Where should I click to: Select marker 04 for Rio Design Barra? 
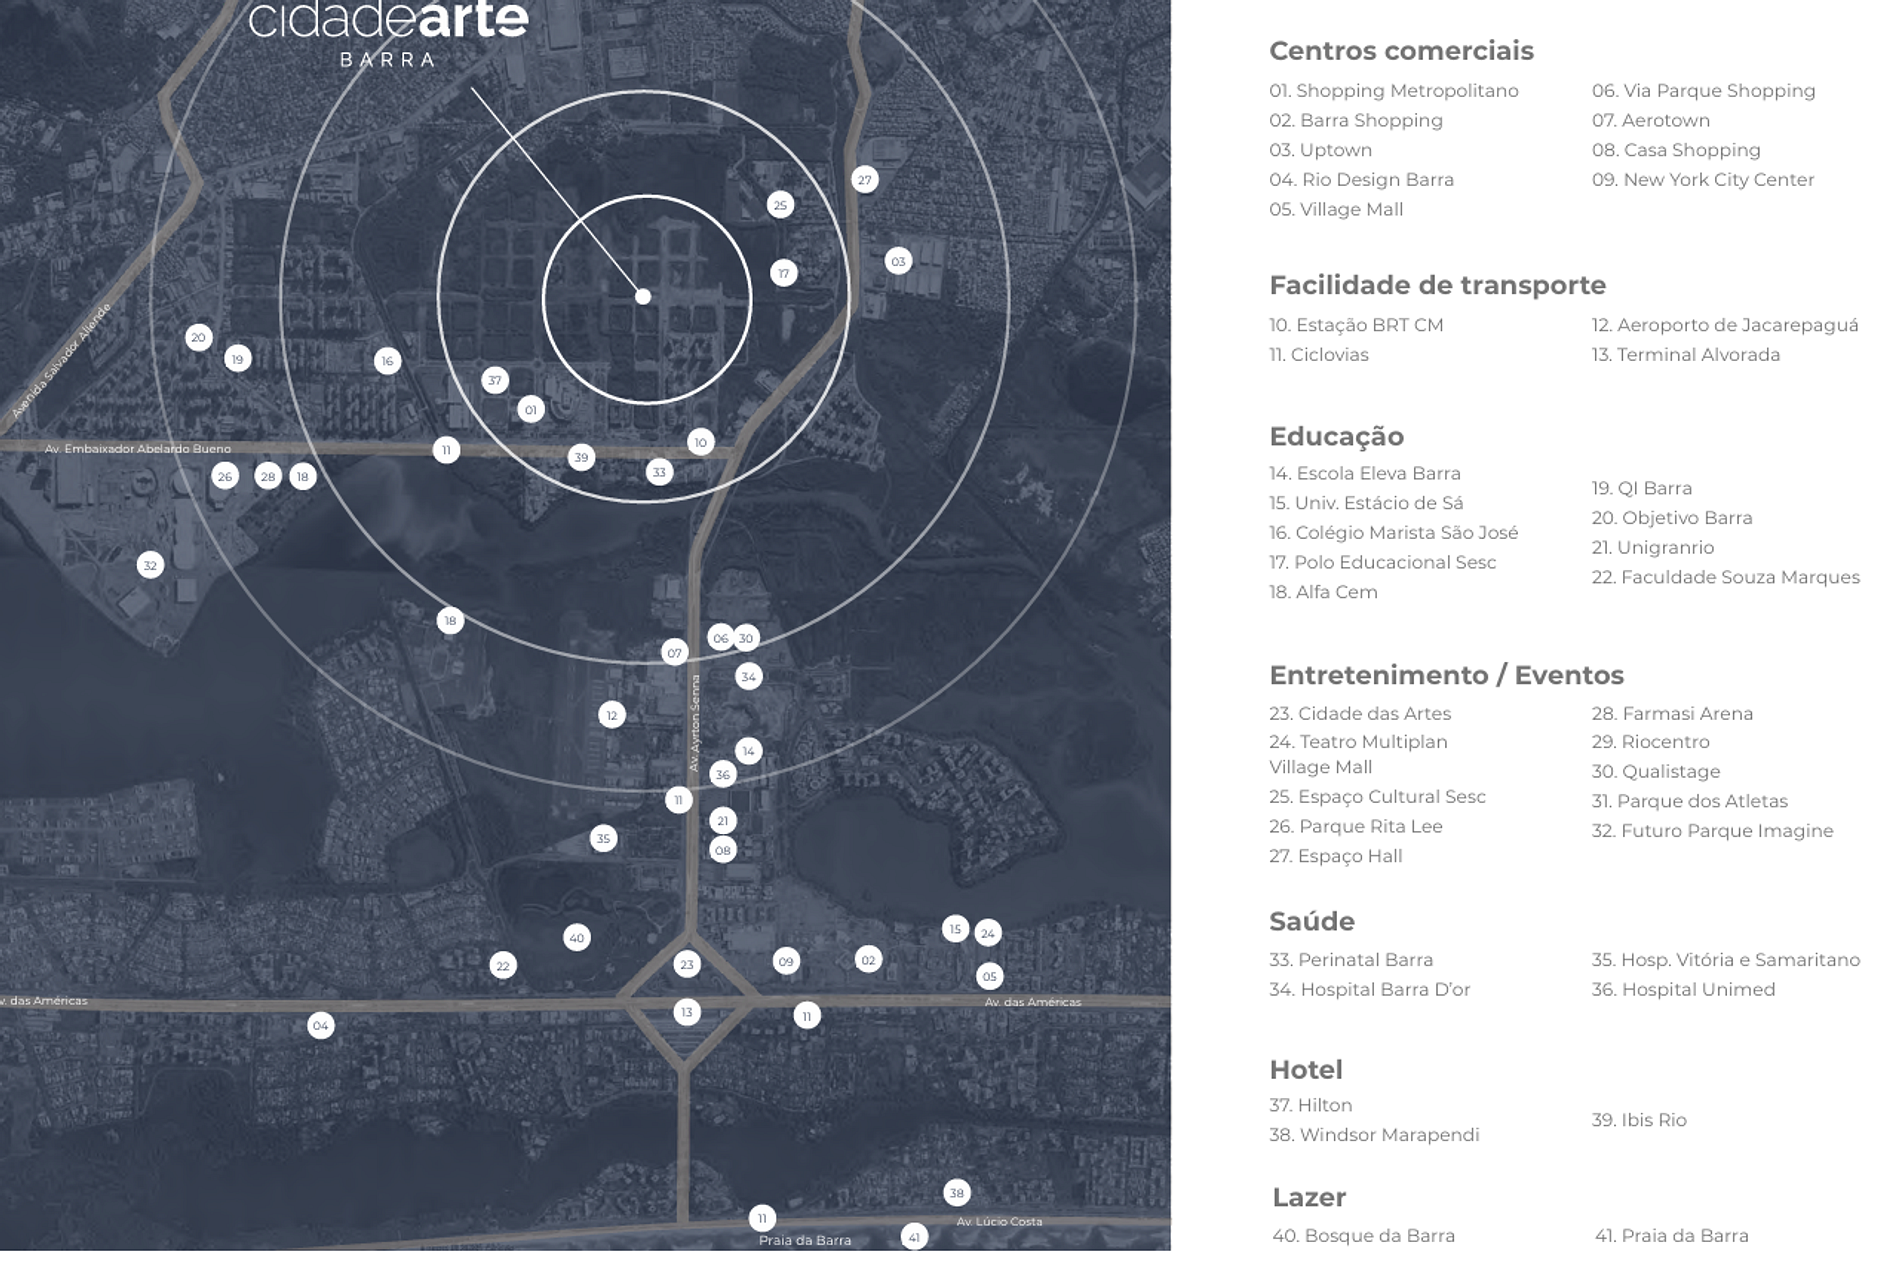[x=320, y=1025]
